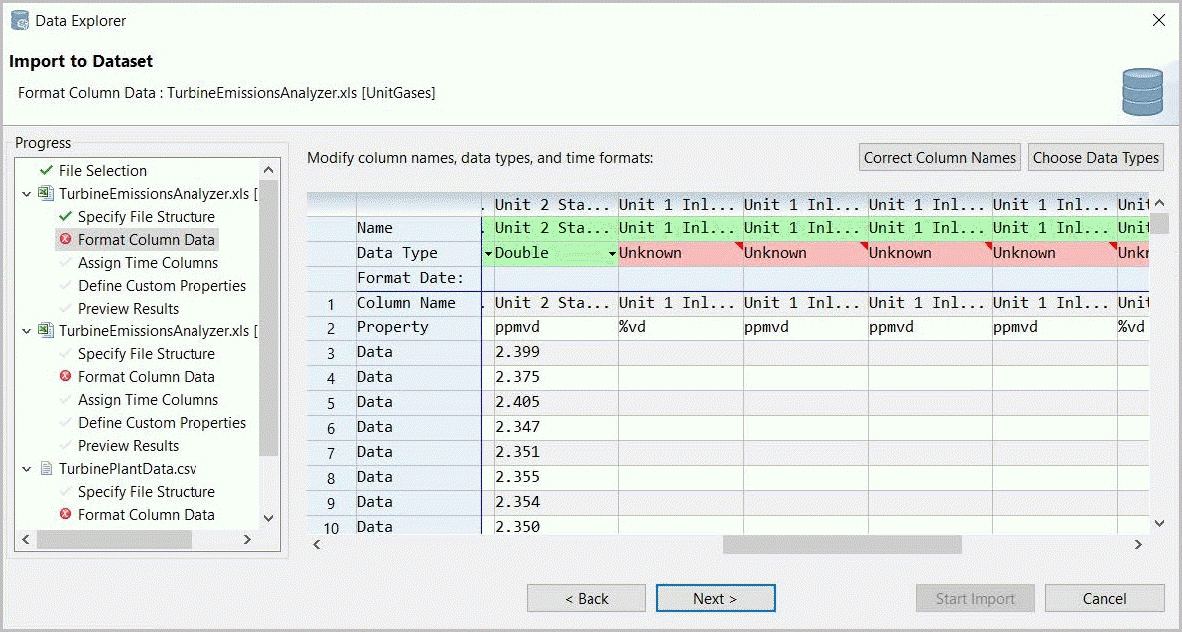Open the Double data type dropdown
This screenshot has height=632, width=1182.
pyautogui.click(x=612, y=254)
